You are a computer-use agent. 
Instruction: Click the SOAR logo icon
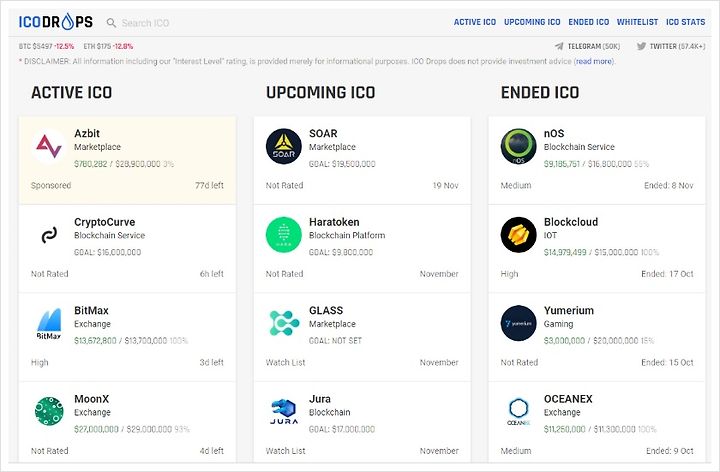pos(284,146)
